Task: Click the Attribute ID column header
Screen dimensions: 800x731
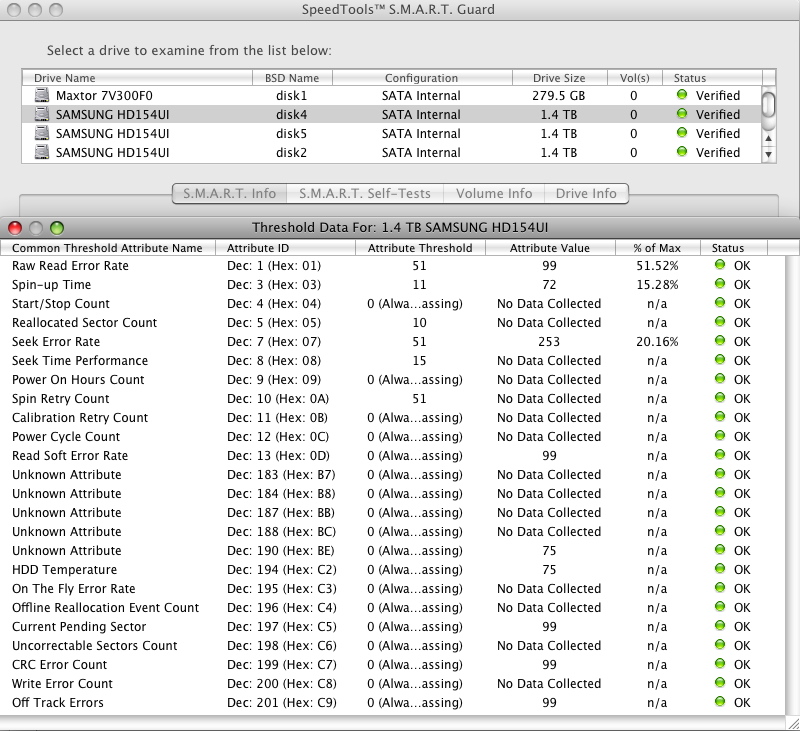Action: tap(285, 248)
